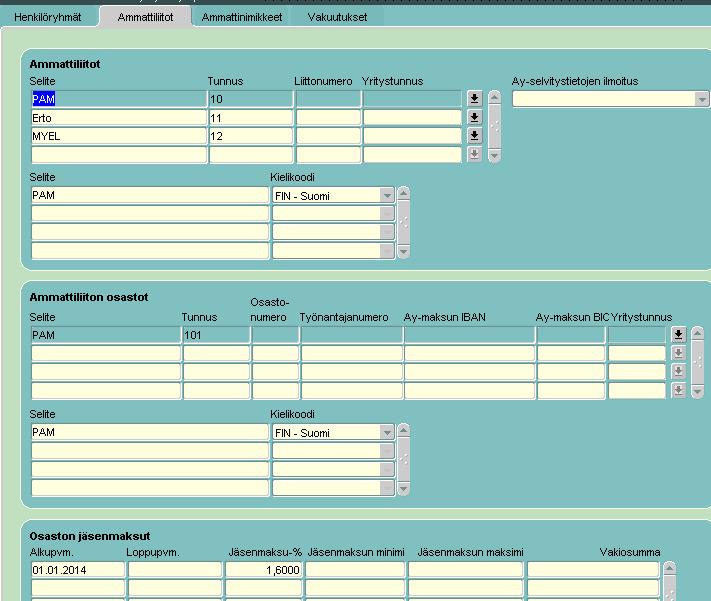Viewport: 711px width, 601px height.
Task: Click Osastonumero field in PAM osasto row
Action: [x=275, y=335]
